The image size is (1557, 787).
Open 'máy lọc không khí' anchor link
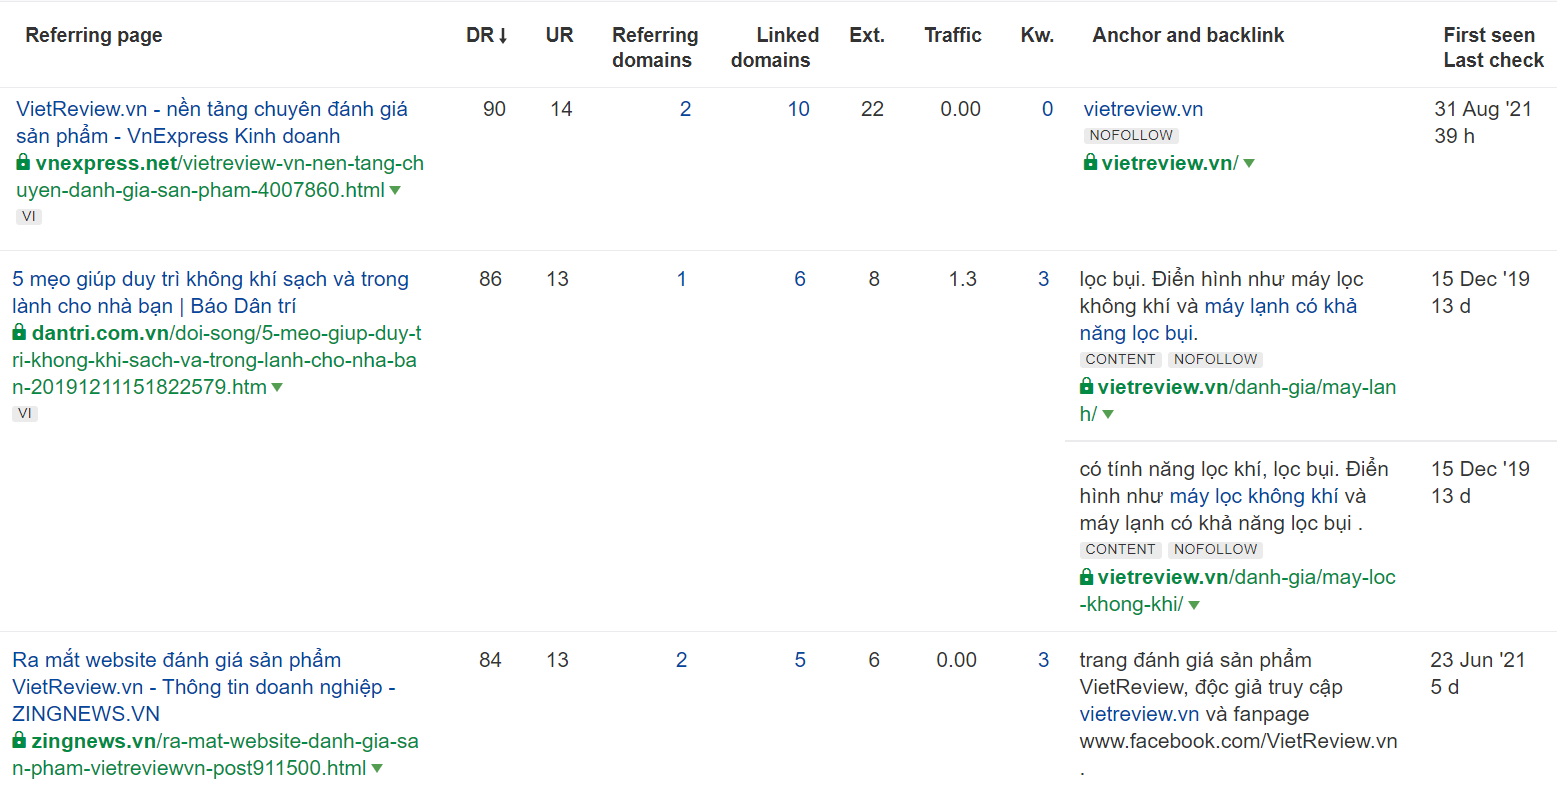pyautogui.click(x=1254, y=496)
